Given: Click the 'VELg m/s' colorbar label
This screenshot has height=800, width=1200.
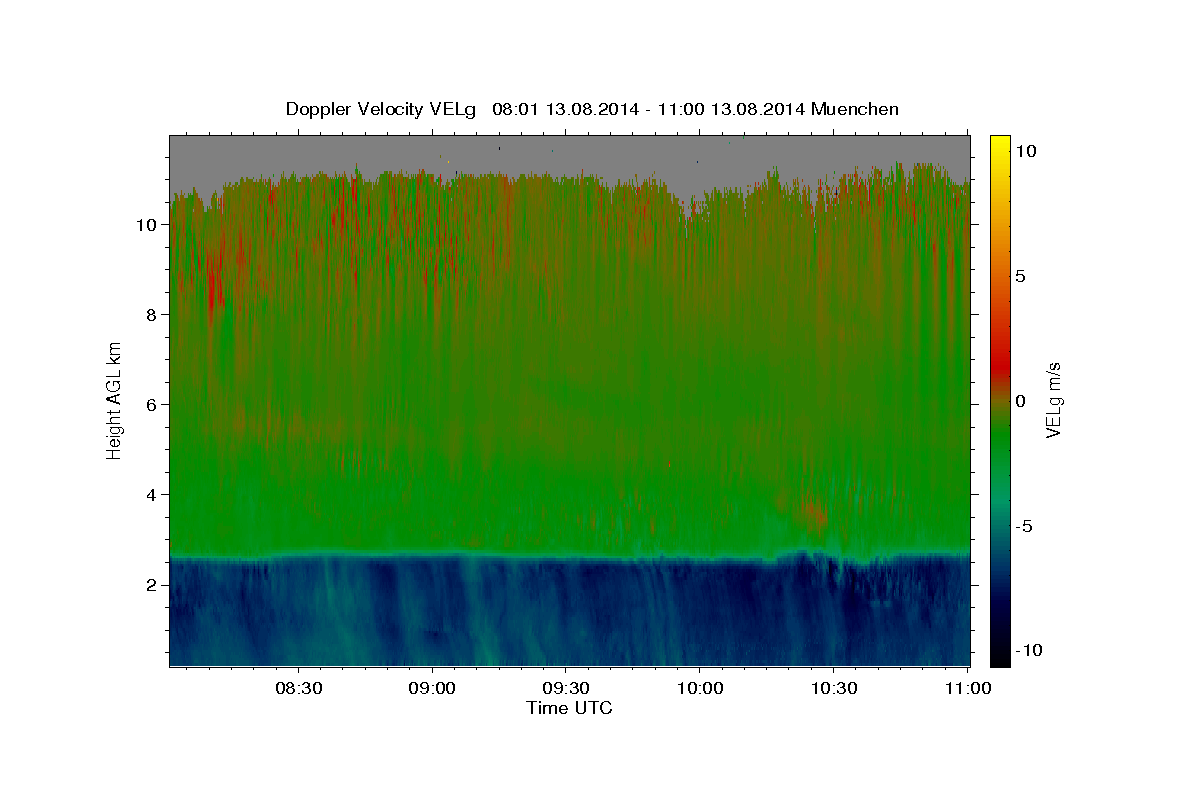Looking at the screenshot, I should 1053,401.
